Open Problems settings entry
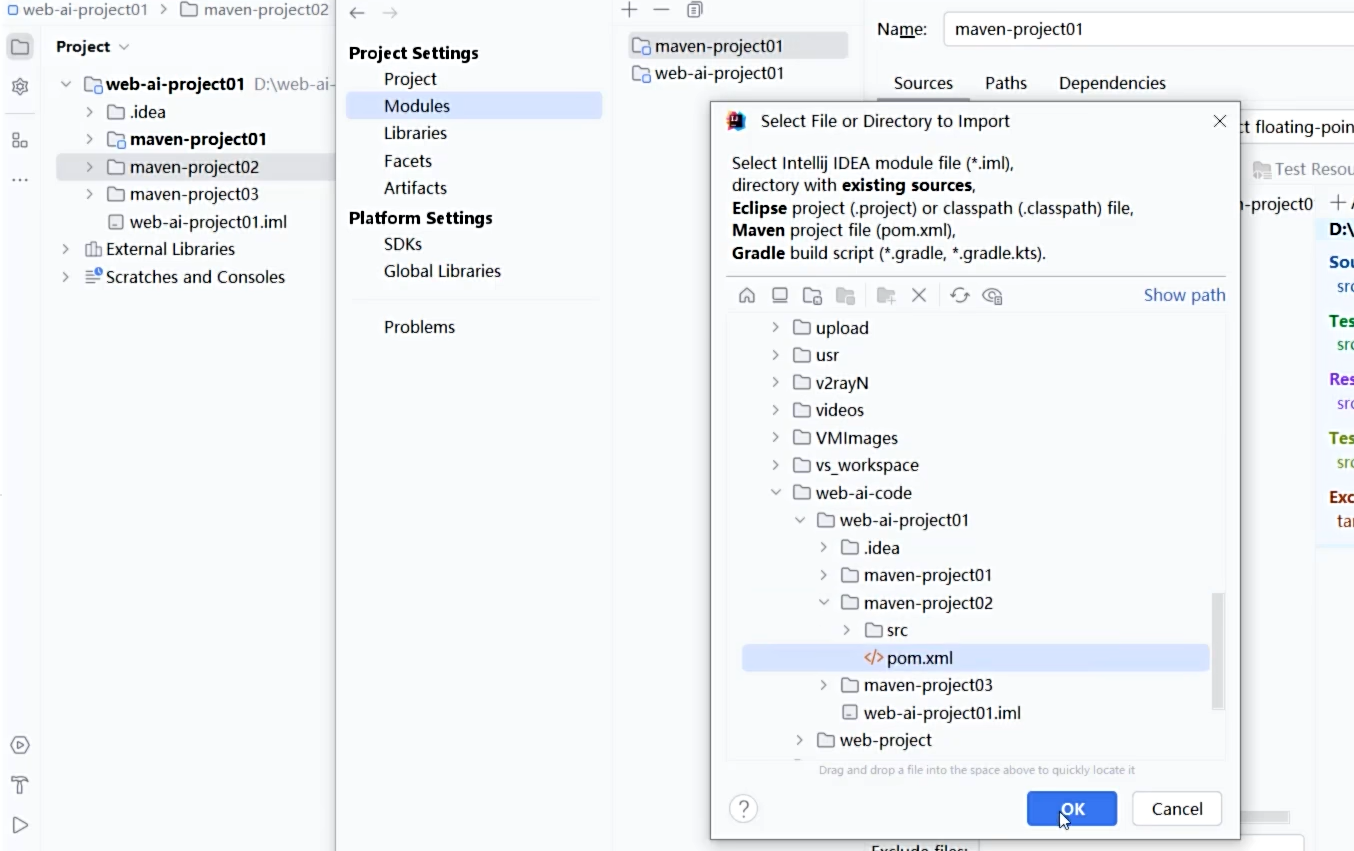 (x=419, y=327)
